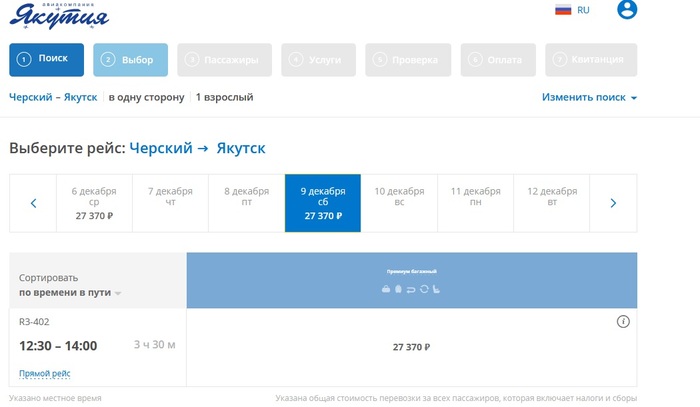Choose the highlighted 9 декабря date

[323, 204]
